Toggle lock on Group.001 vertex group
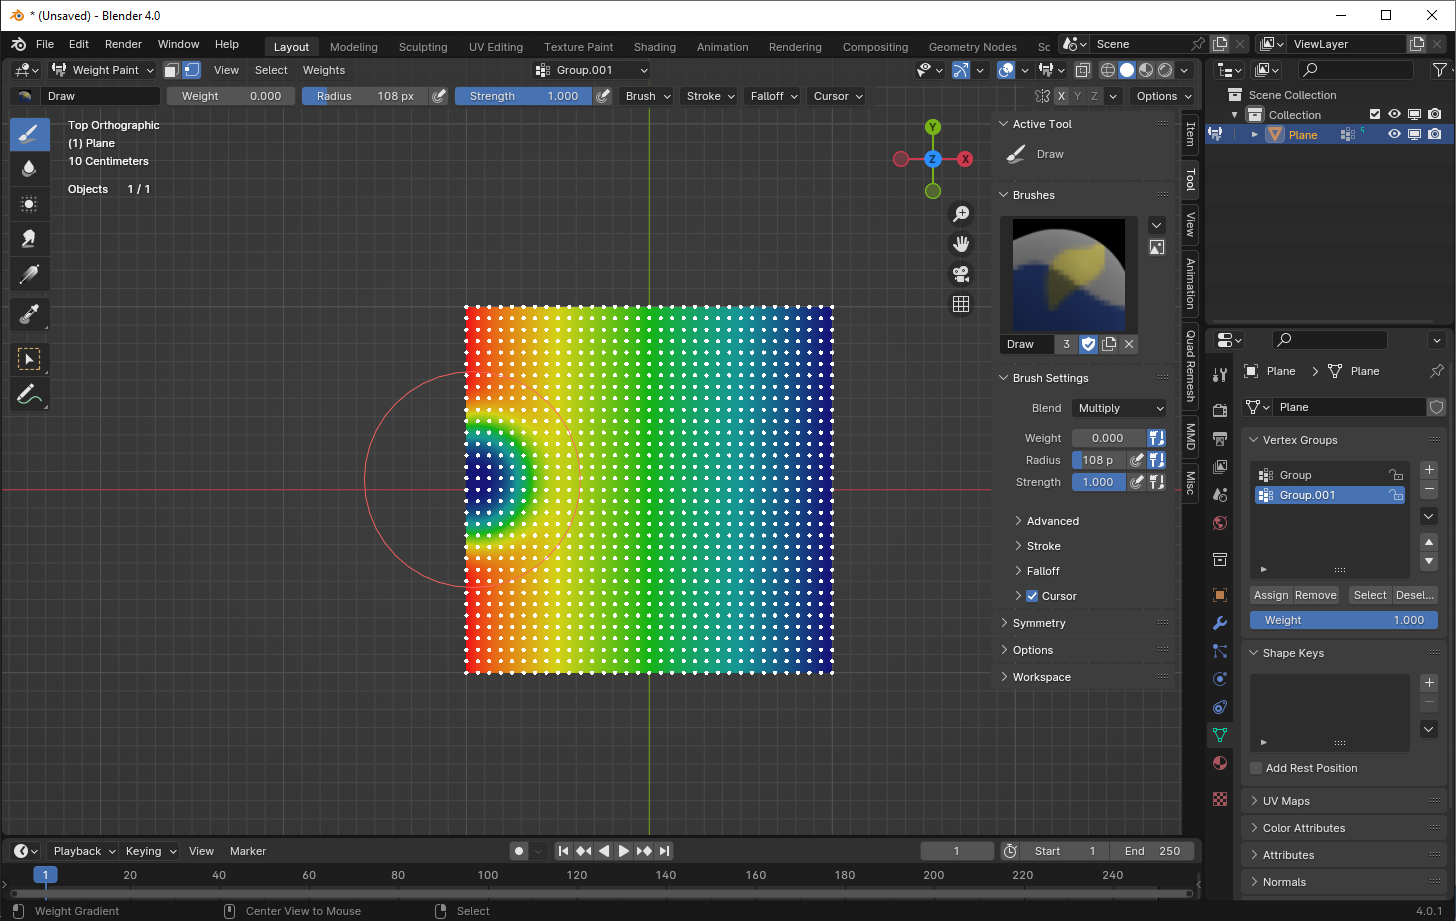This screenshot has height=921, width=1456. pos(1396,495)
